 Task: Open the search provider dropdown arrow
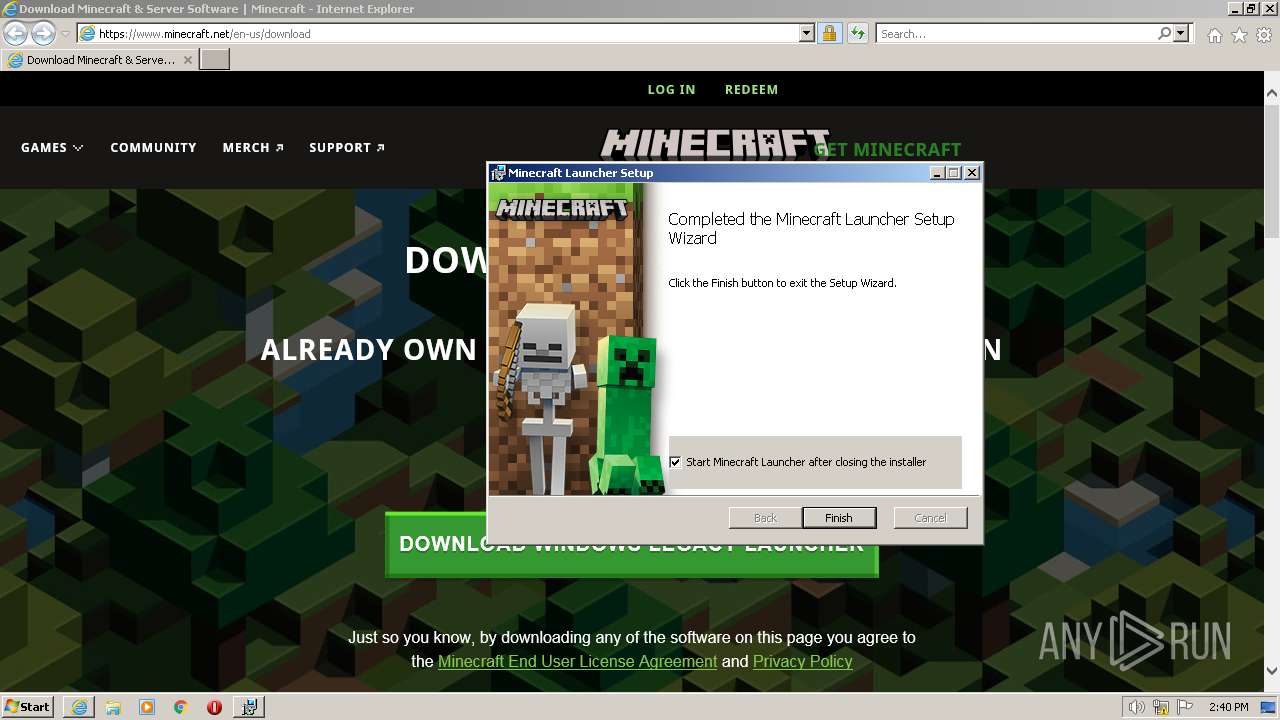[x=1181, y=33]
